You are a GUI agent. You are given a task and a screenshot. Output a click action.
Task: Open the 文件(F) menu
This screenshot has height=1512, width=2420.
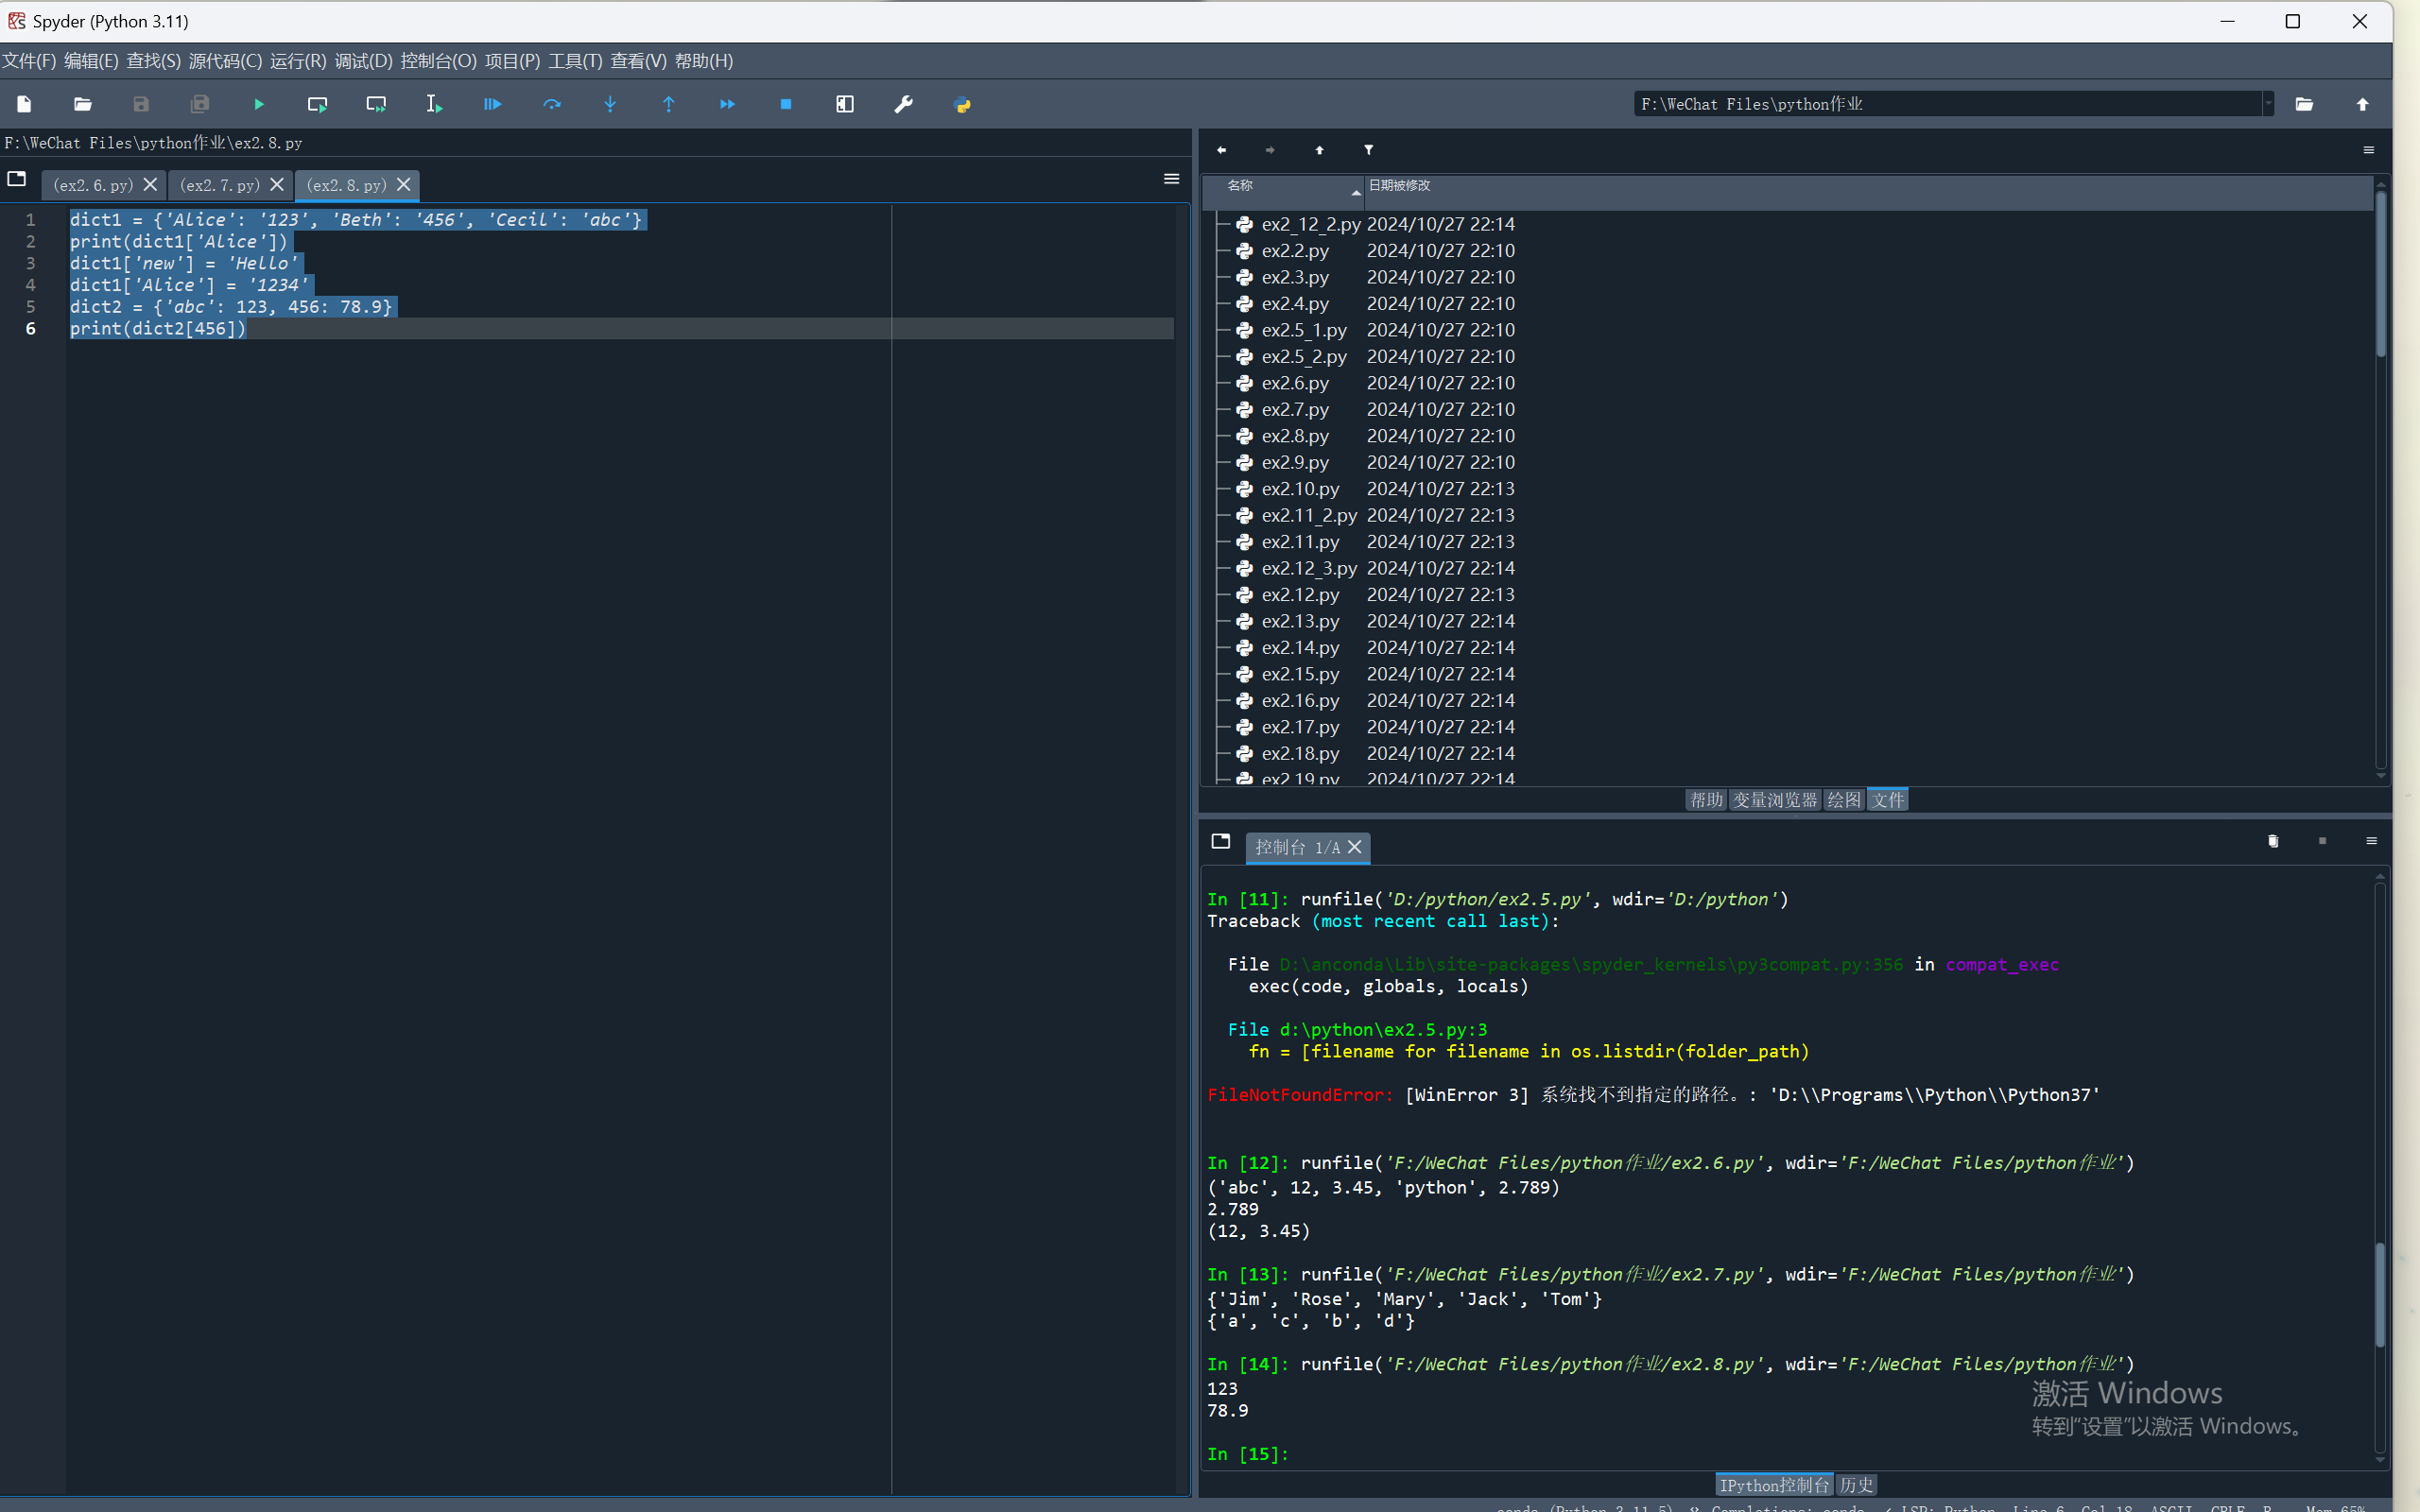[x=29, y=61]
